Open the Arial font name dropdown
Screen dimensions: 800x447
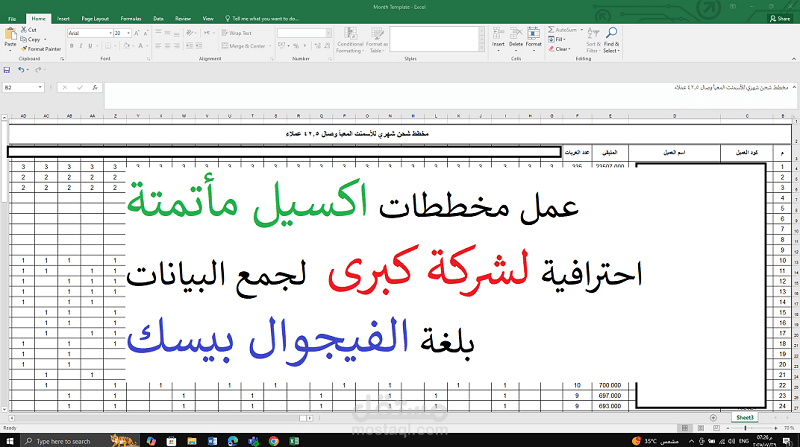pyautogui.click(x=110, y=33)
